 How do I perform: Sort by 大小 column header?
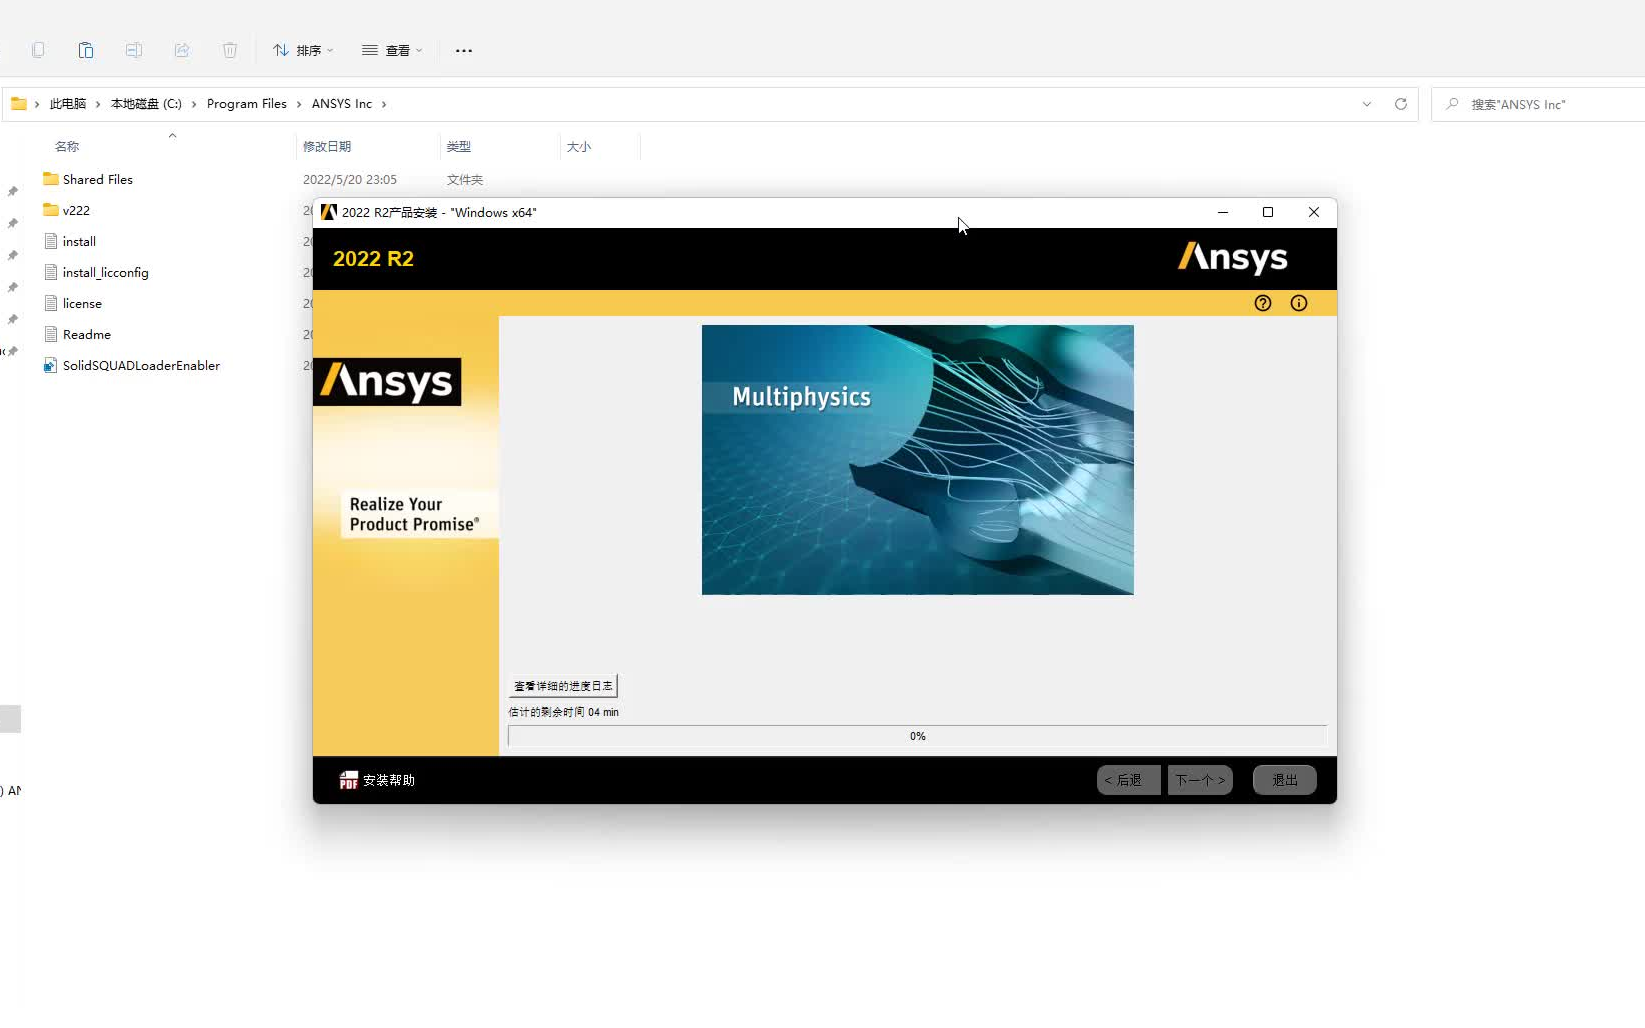coord(579,146)
